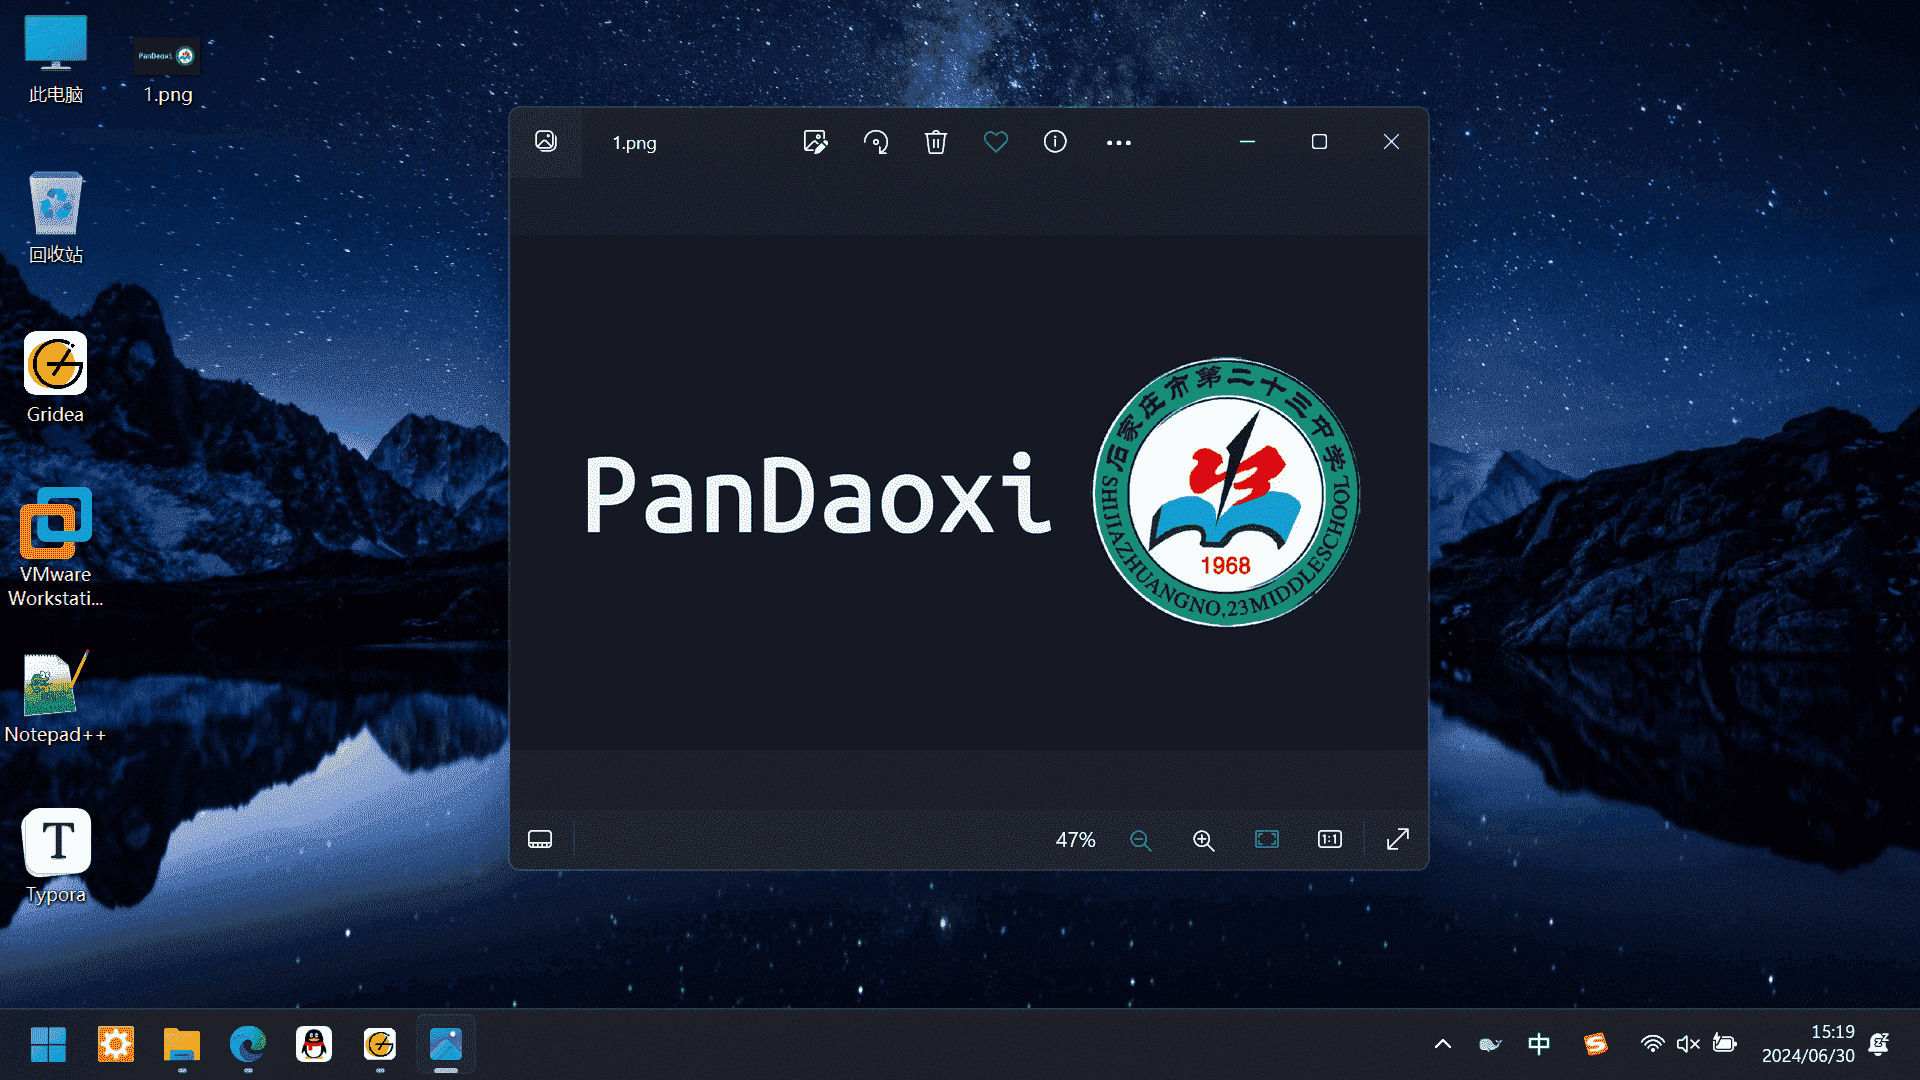Open Microsoft Edge from the taskbar
The height and width of the screenshot is (1080, 1920).
(247, 1044)
